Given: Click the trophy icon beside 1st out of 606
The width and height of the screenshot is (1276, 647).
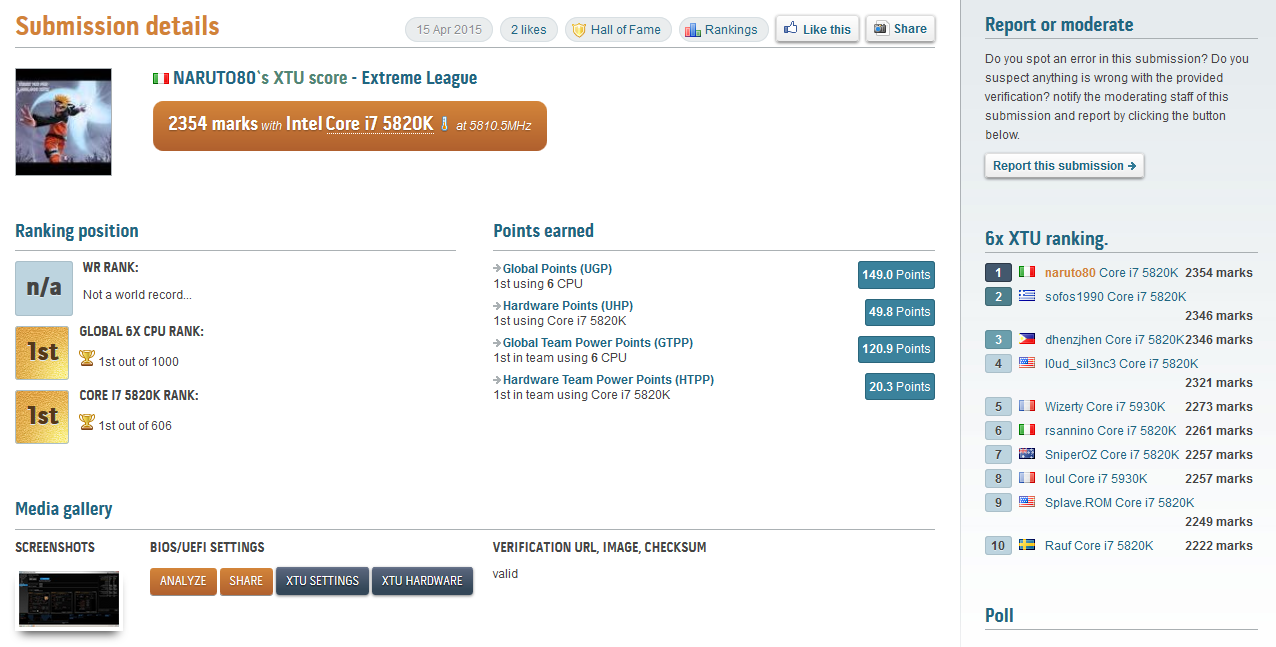Looking at the screenshot, I should click(x=87, y=422).
